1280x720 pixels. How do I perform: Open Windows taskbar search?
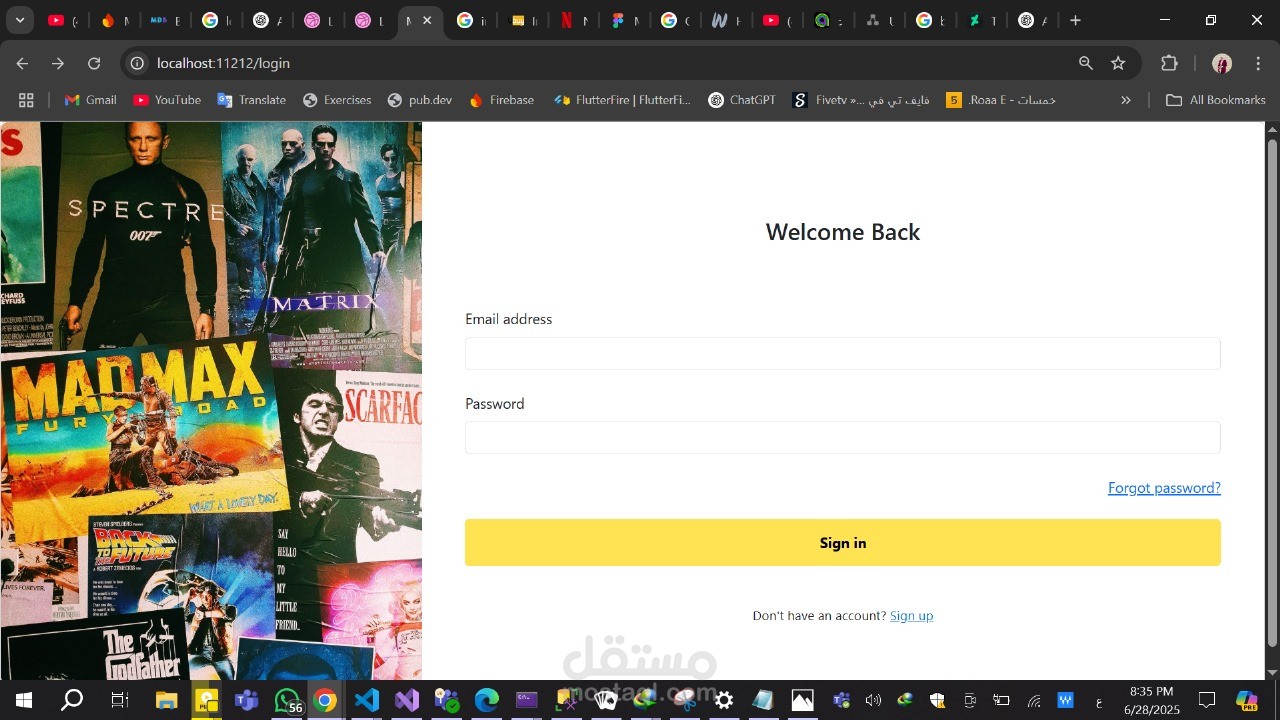72,700
